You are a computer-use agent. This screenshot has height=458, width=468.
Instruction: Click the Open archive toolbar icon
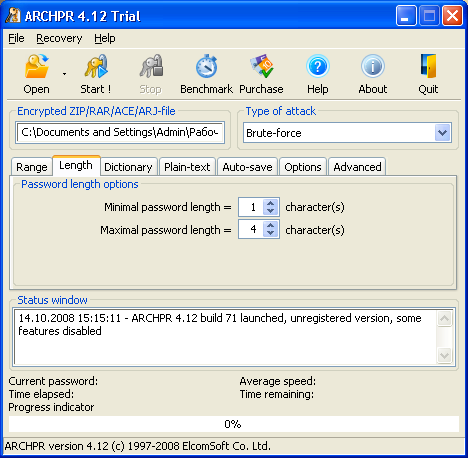click(x=37, y=67)
